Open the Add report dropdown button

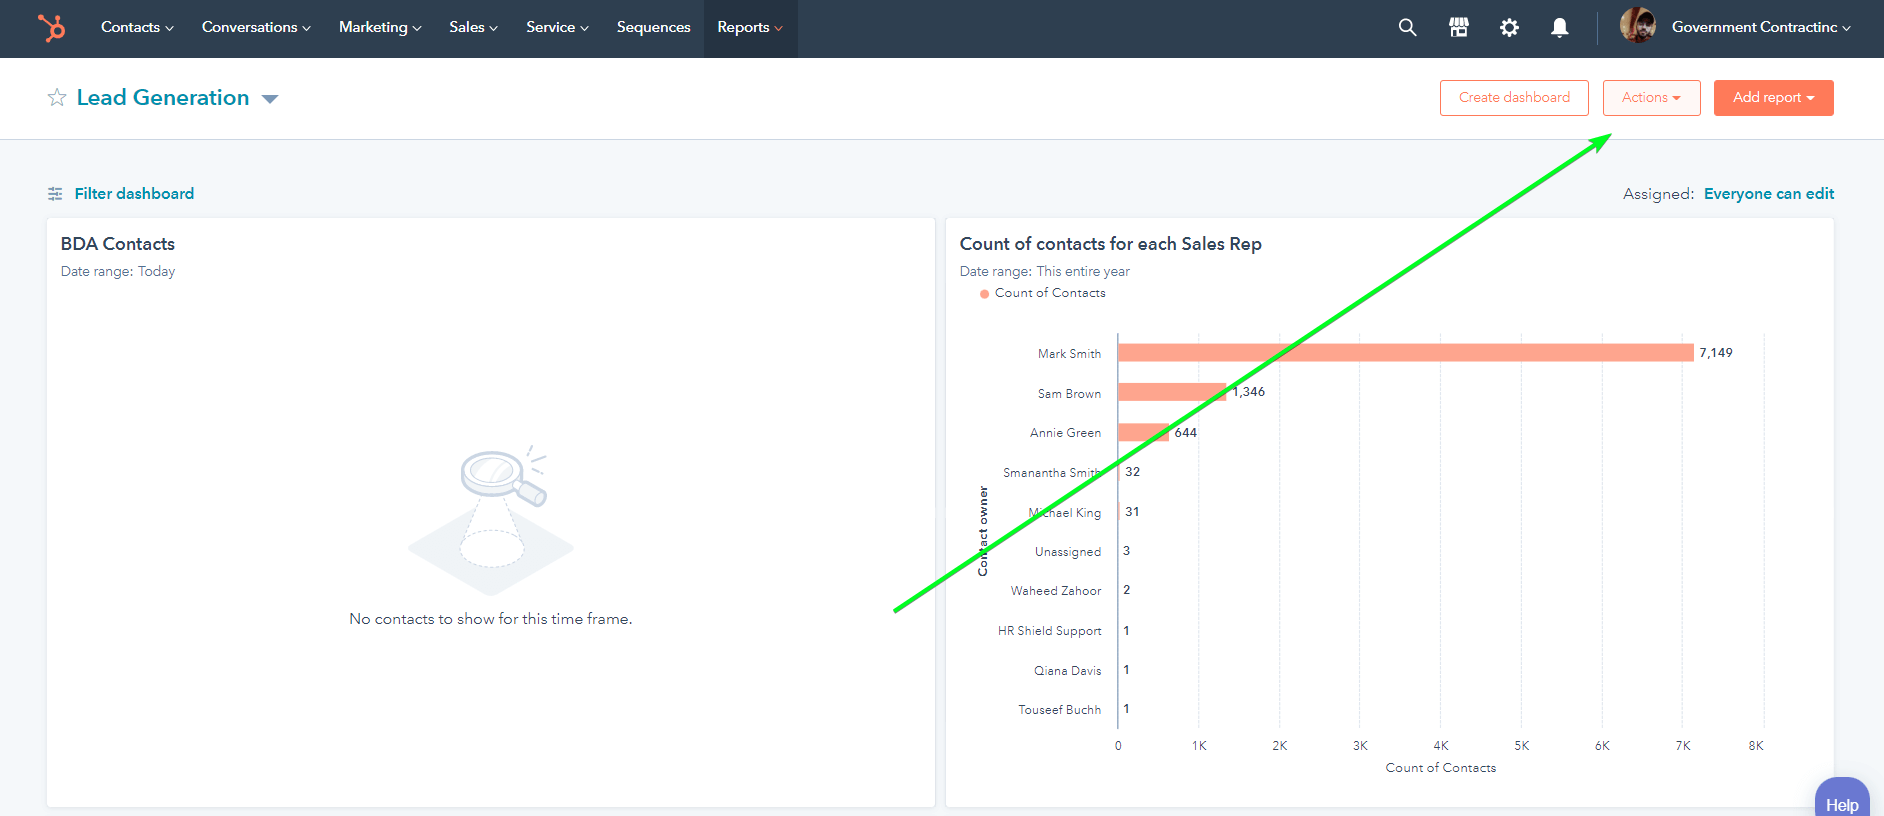coord(1773,98)
